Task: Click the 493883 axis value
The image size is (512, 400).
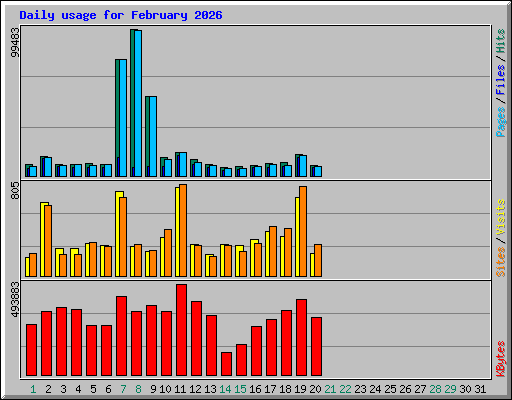Action: (15, 299)
